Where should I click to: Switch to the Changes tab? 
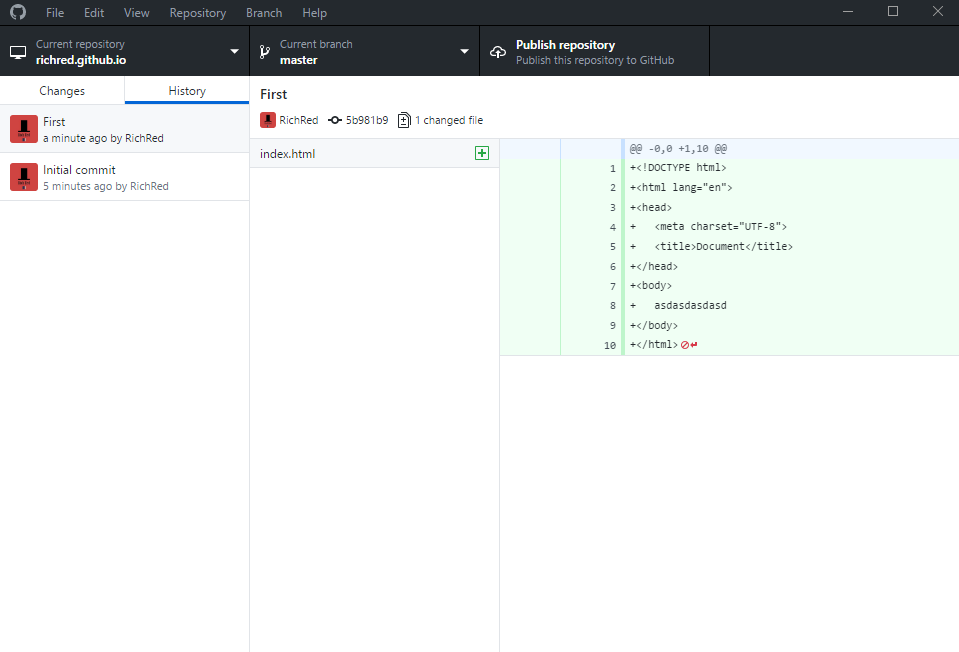click(62, 90)
